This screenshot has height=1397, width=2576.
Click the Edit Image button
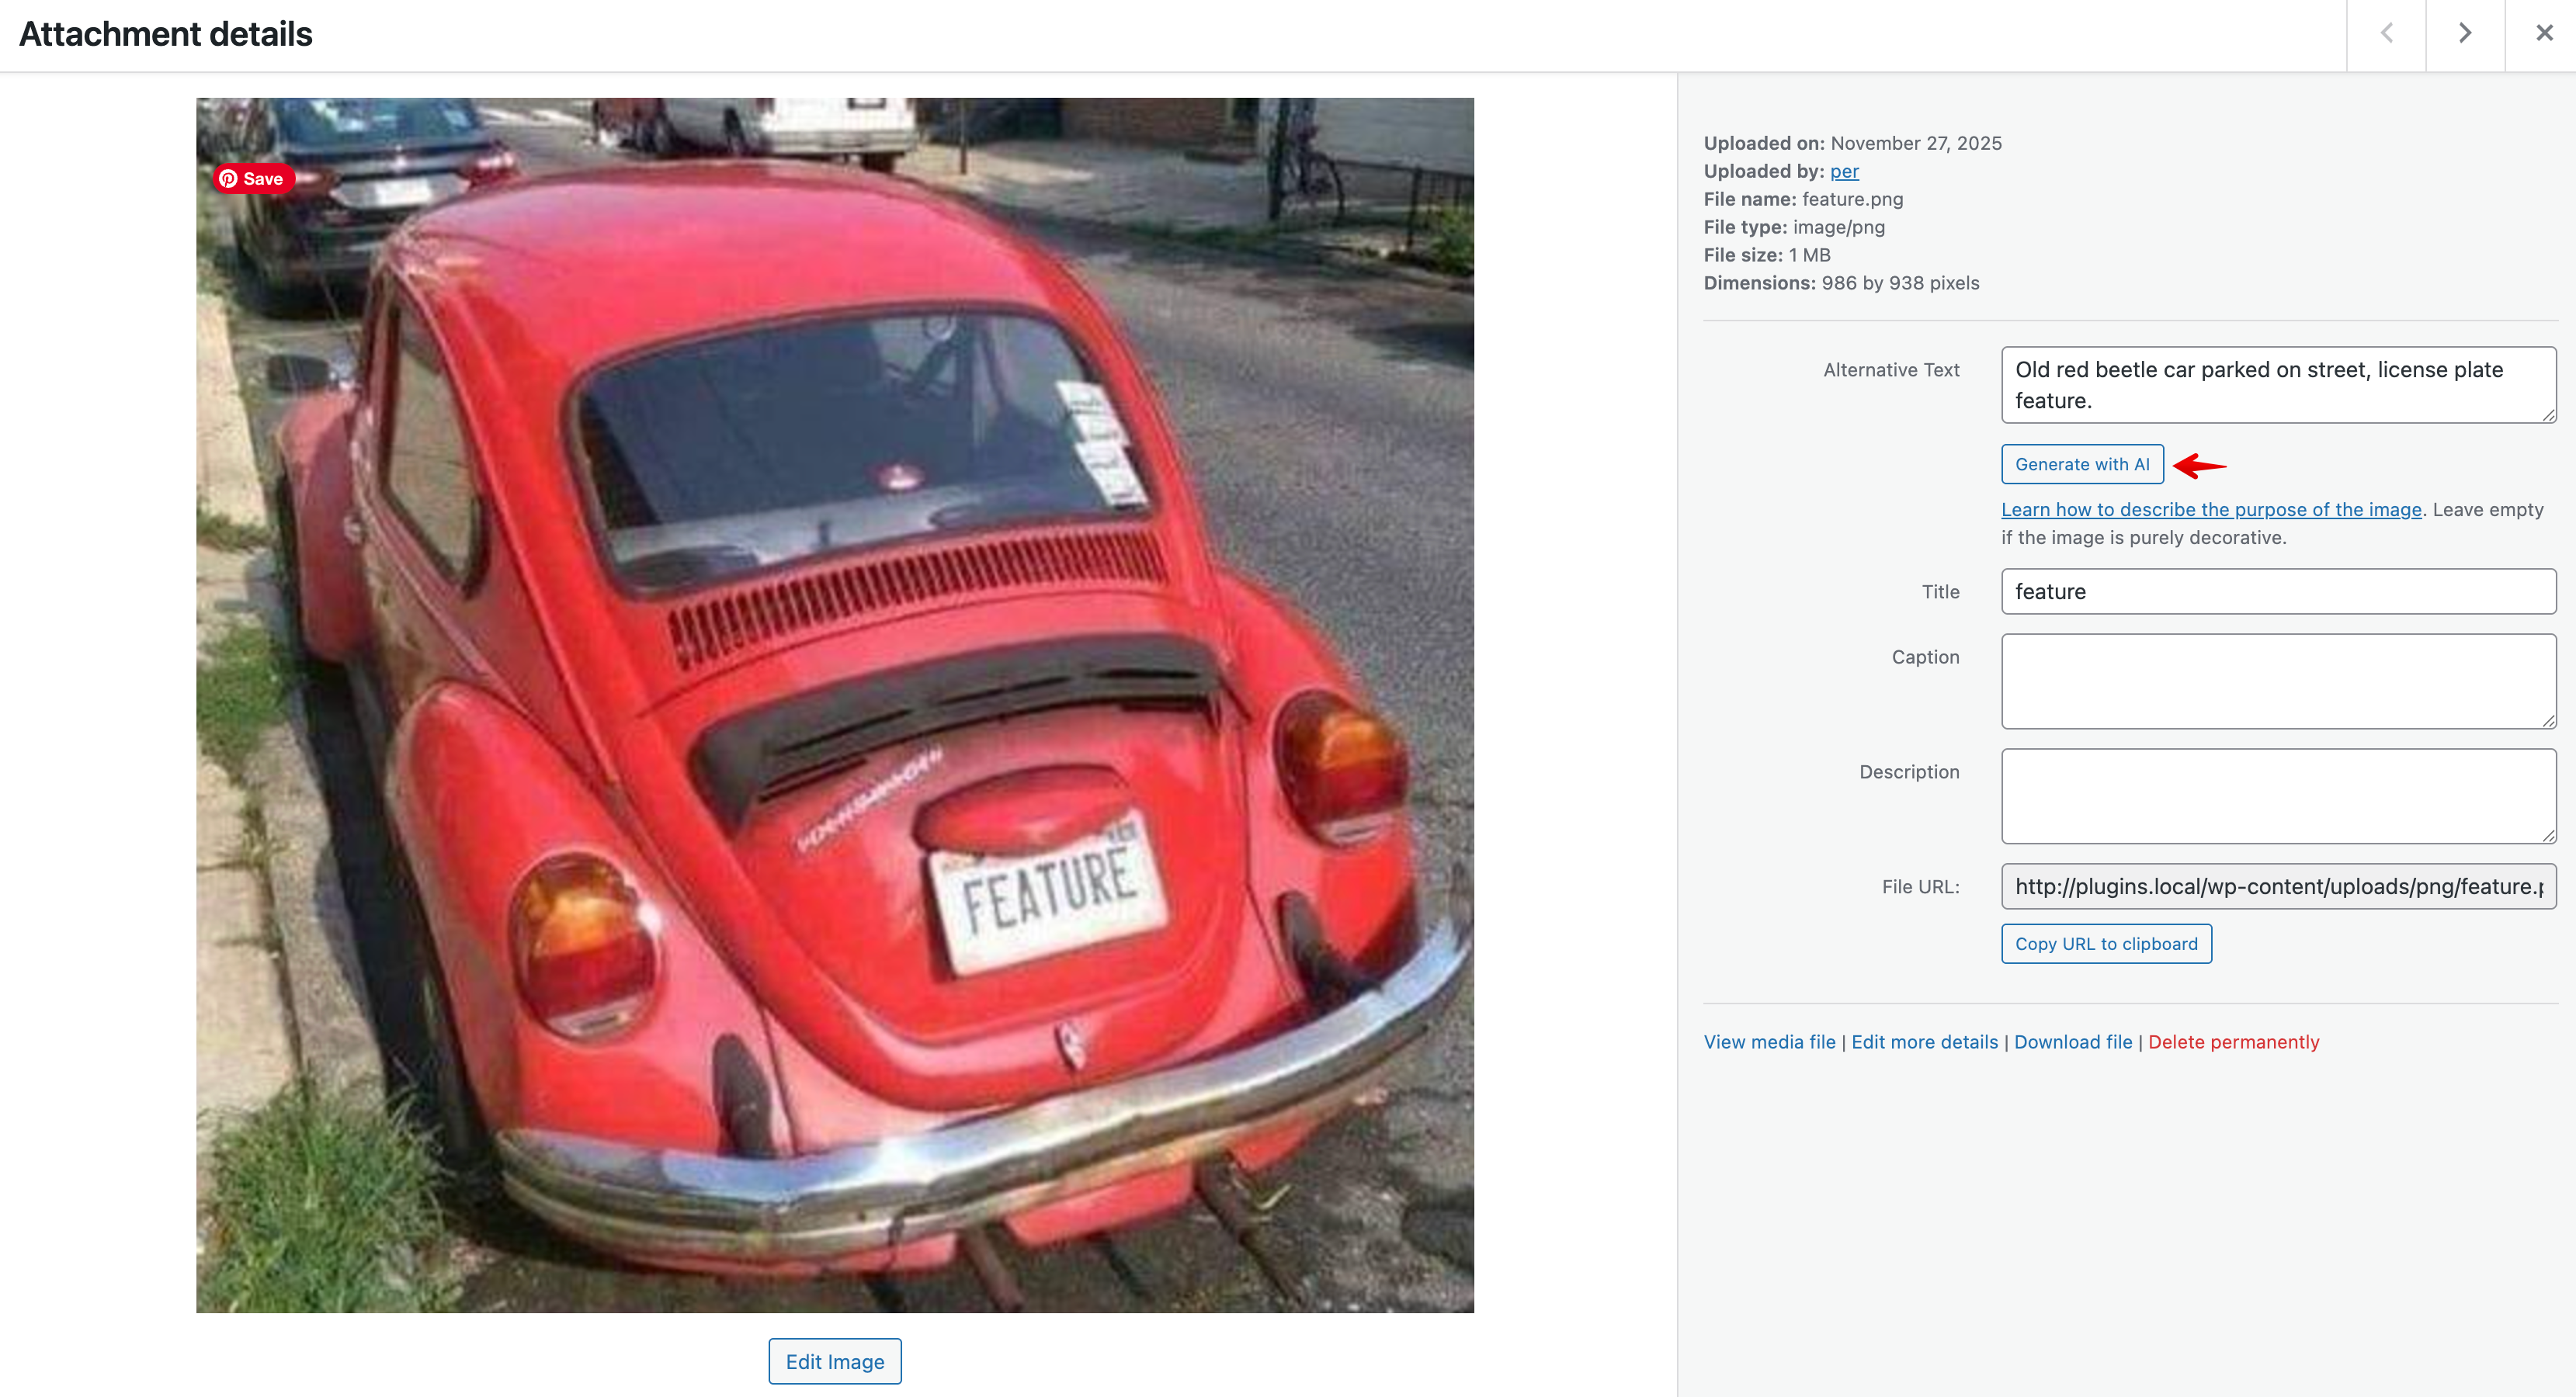click(835, 1361)
